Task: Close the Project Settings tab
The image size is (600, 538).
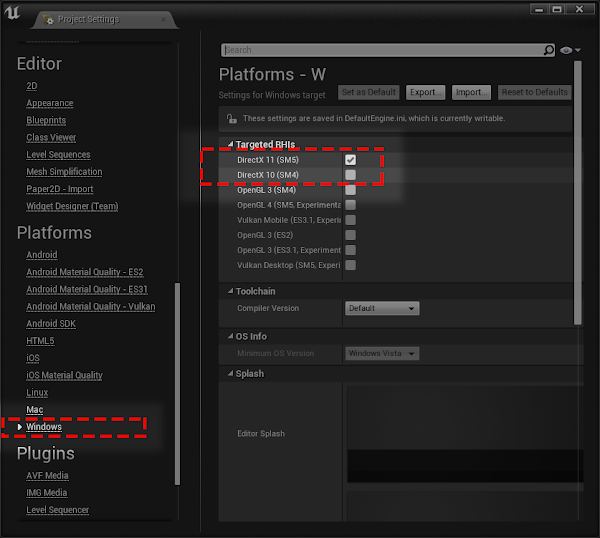Action: point(163,19)
